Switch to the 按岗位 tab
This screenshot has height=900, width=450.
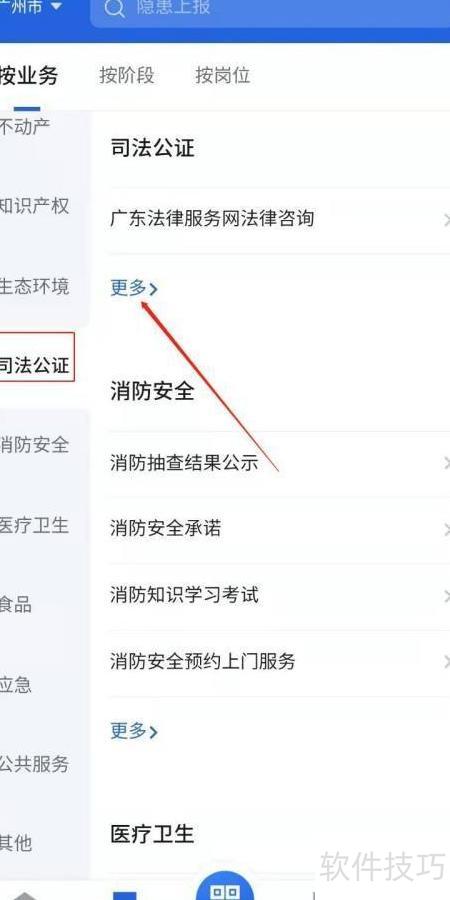(223, 75)
